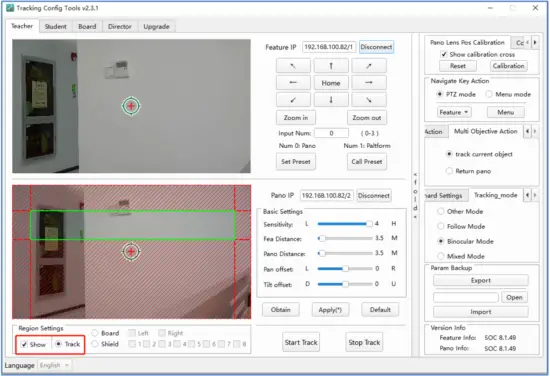
Task: Click Start Track button
Action: click(301, 342)
